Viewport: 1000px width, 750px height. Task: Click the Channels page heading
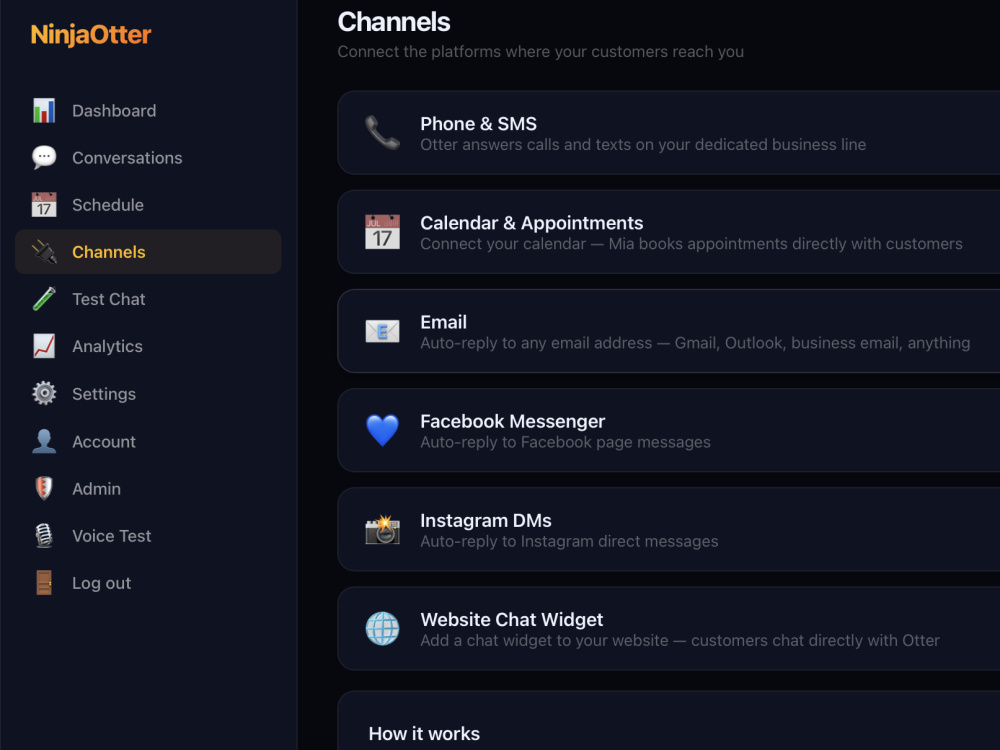(393, 22)
